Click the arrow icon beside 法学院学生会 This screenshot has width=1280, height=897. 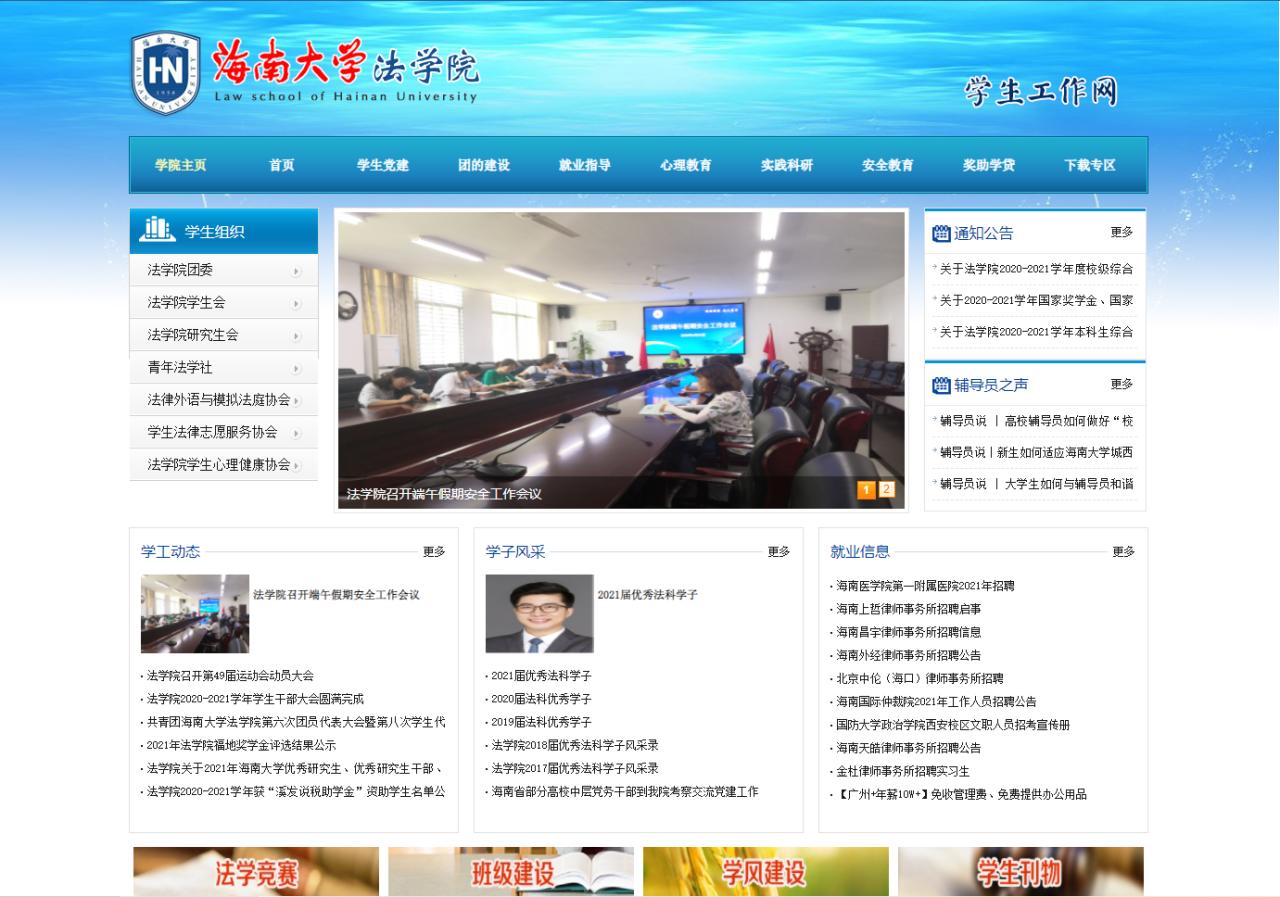(x=296, y=303)
